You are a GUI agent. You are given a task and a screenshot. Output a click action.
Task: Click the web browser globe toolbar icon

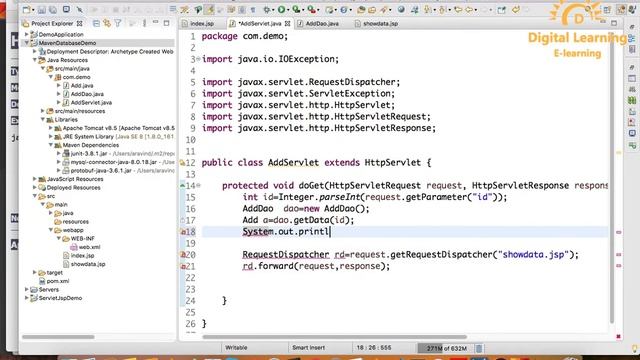pos(401,9)
